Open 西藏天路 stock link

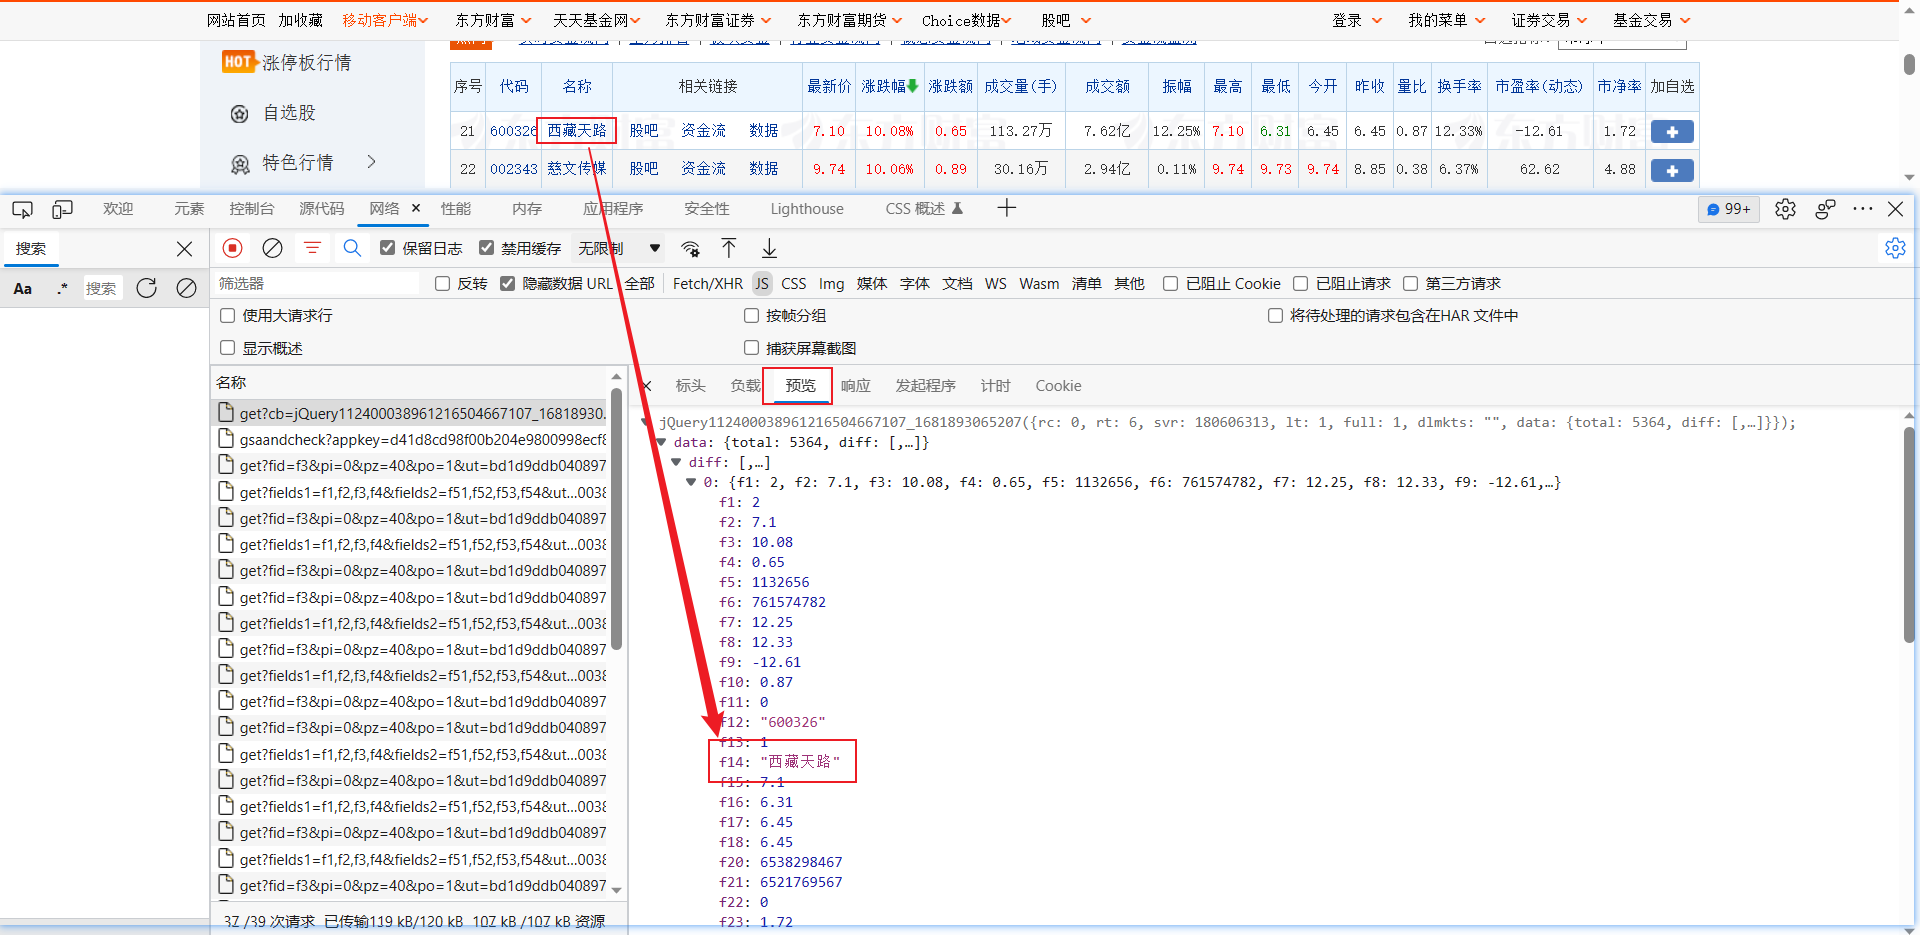[577, 131]
